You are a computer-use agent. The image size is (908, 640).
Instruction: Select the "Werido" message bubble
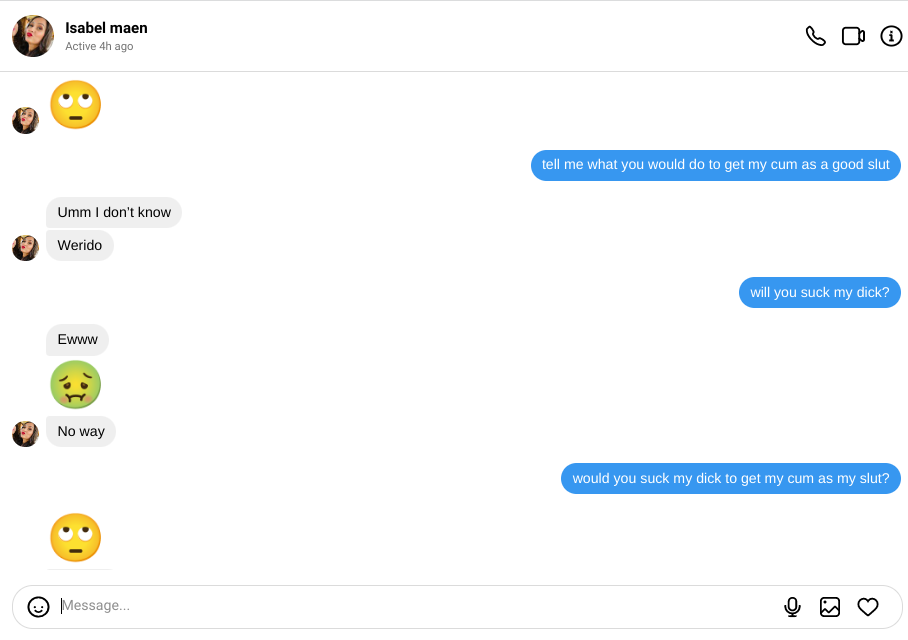pos(80,245)
